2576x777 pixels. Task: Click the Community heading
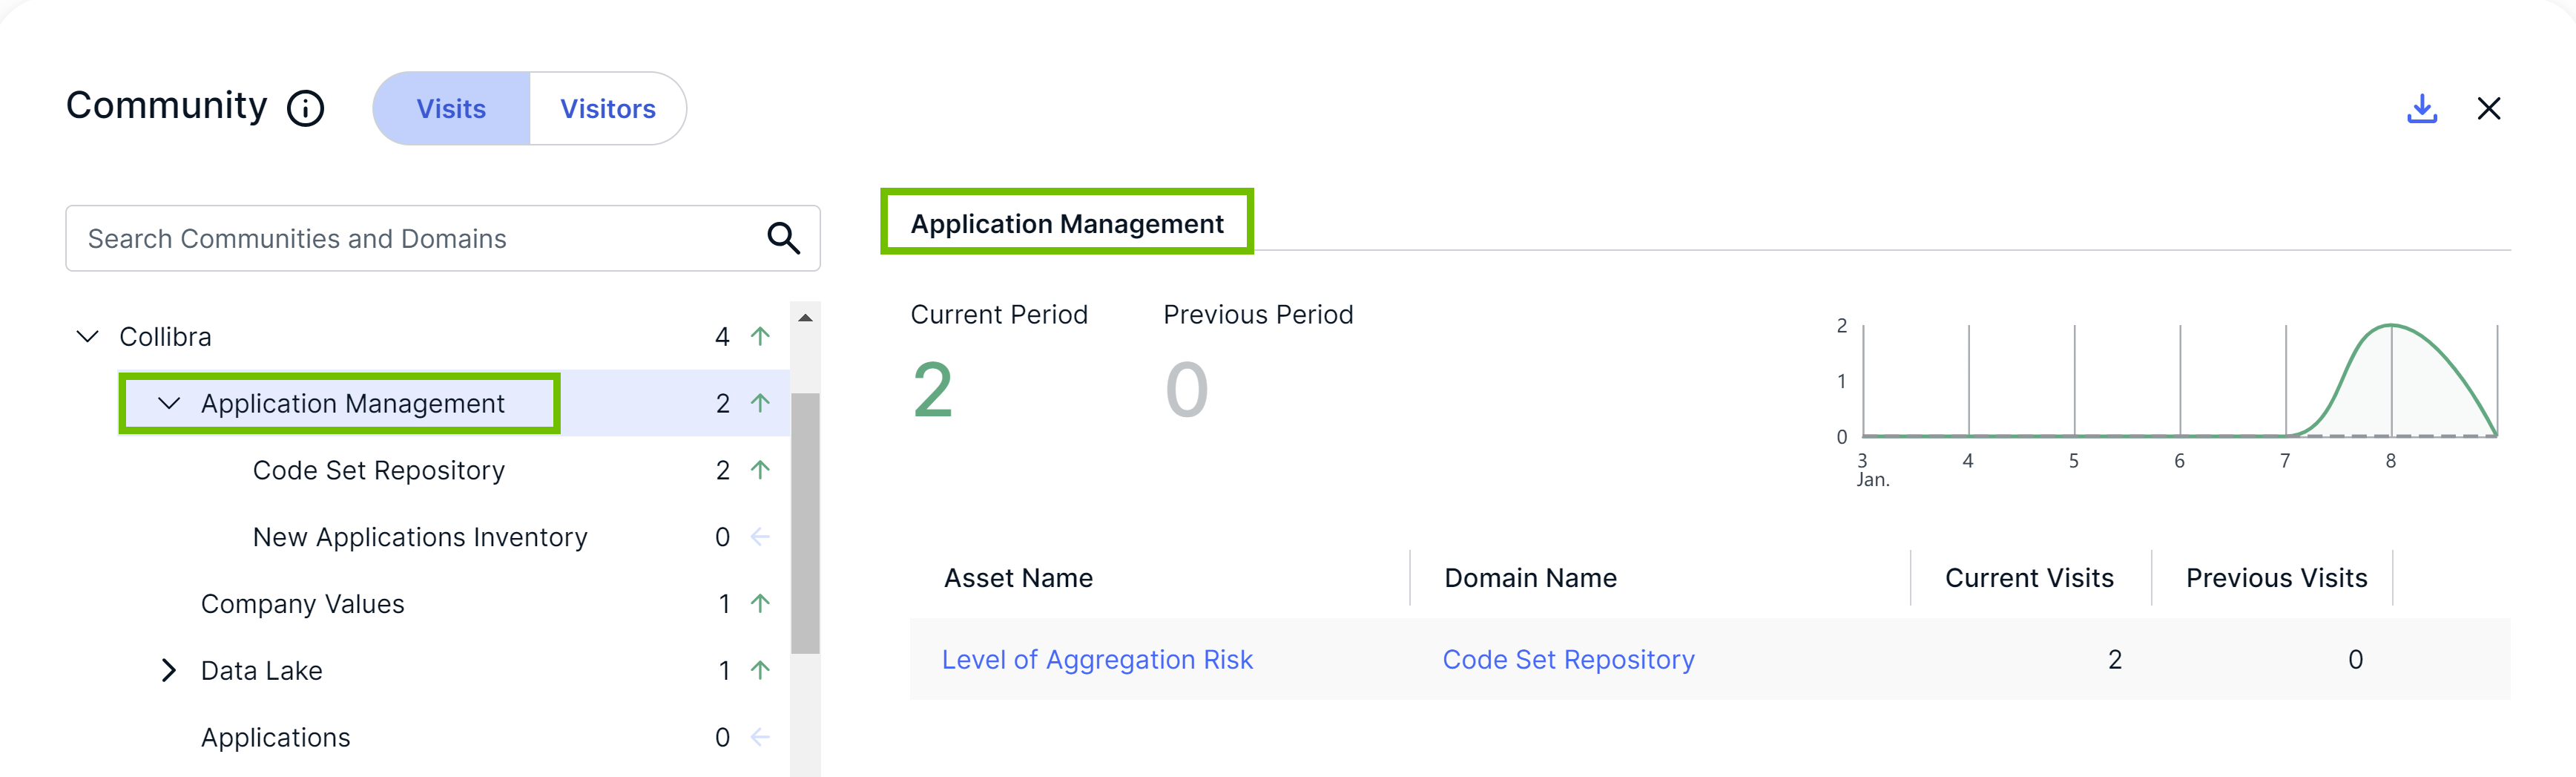(x=167, y=106)
